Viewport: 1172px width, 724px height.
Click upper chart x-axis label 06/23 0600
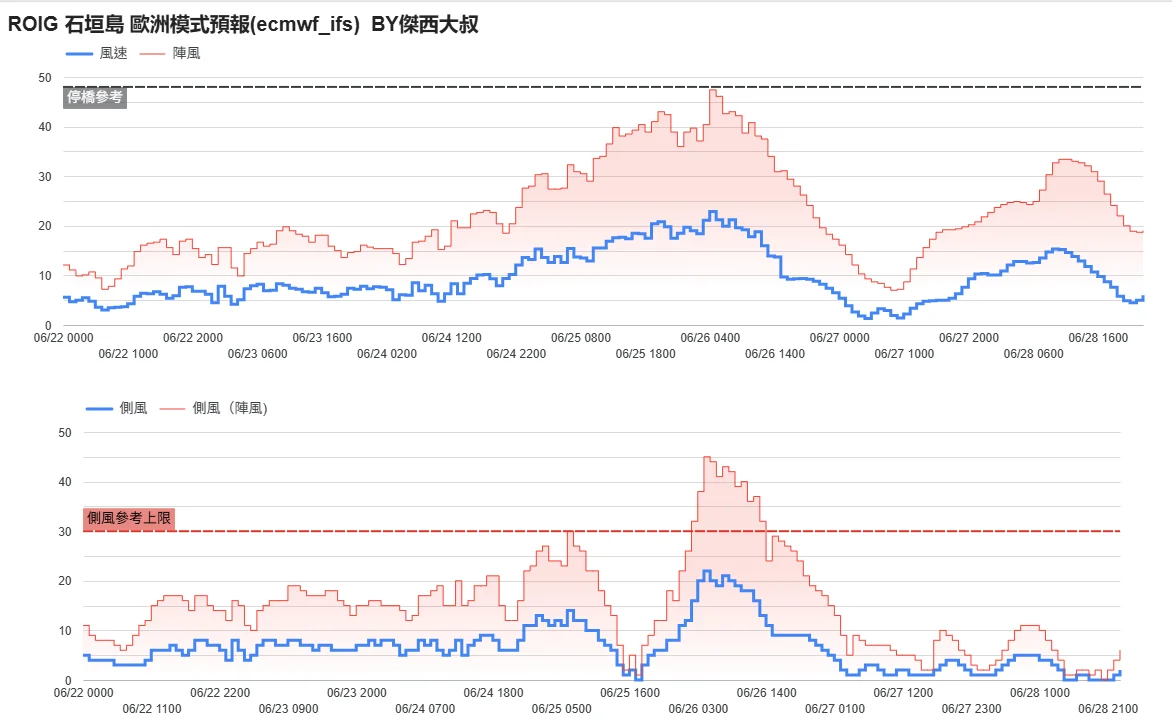pyautogui.click(x=258, y=353)
